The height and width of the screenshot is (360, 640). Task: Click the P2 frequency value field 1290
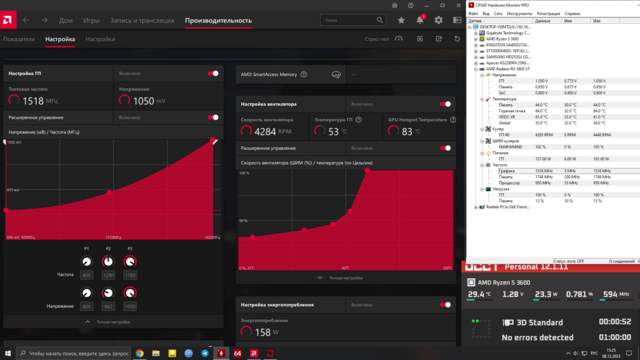pos(108,275)
